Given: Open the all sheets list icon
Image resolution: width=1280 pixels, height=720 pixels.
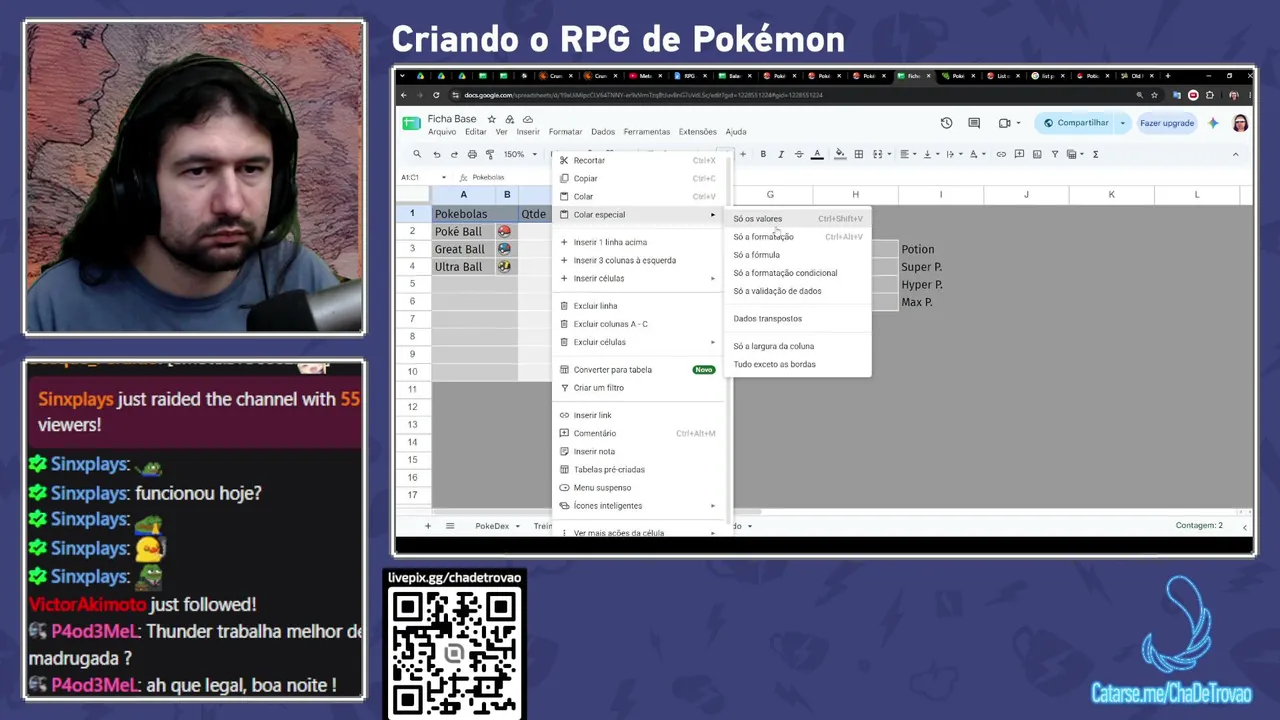Looking at the screenshot, I should [450, 526].
